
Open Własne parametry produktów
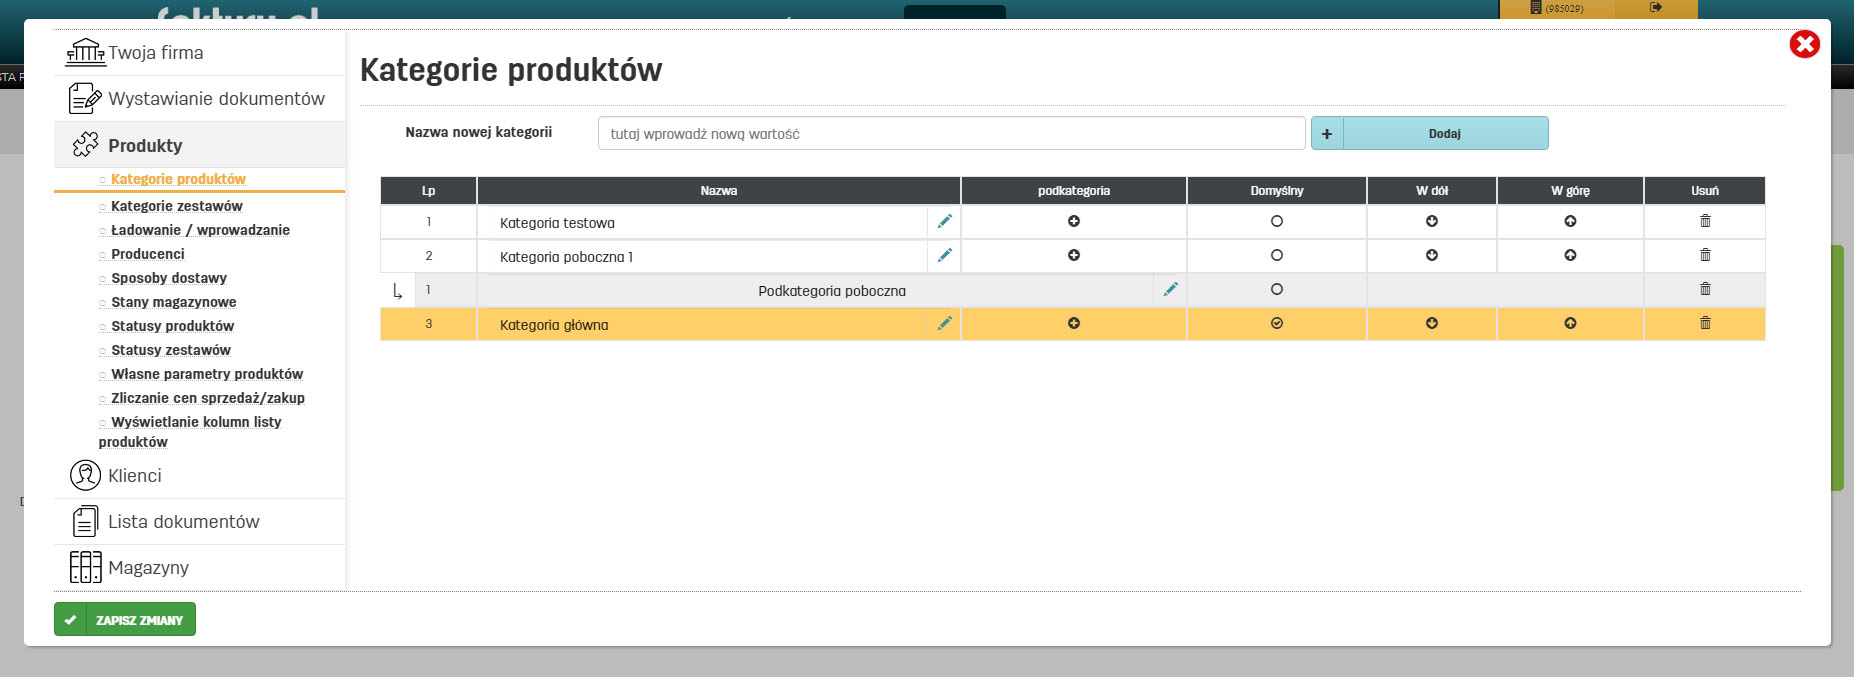pyautogui.click(x=207, y=374)
